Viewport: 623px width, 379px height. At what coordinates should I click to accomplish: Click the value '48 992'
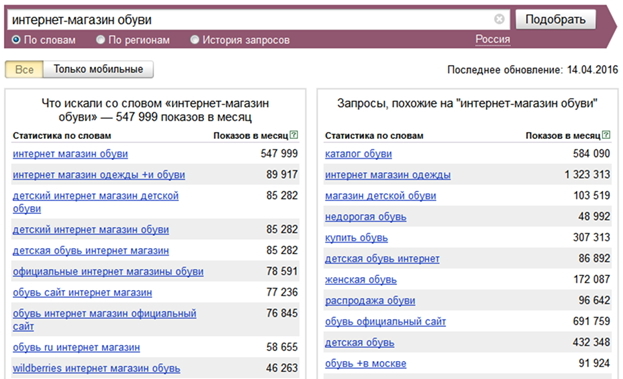click(594, 217)
